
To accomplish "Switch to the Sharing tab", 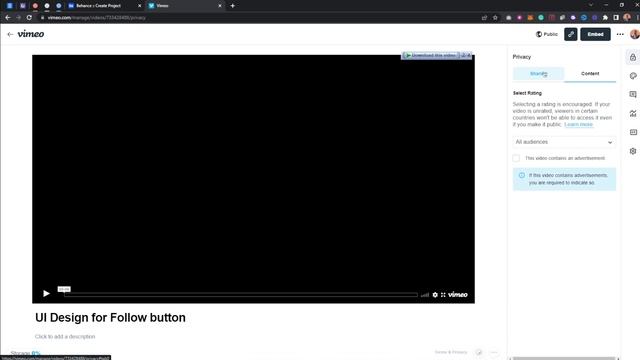I will click(538, 74).
